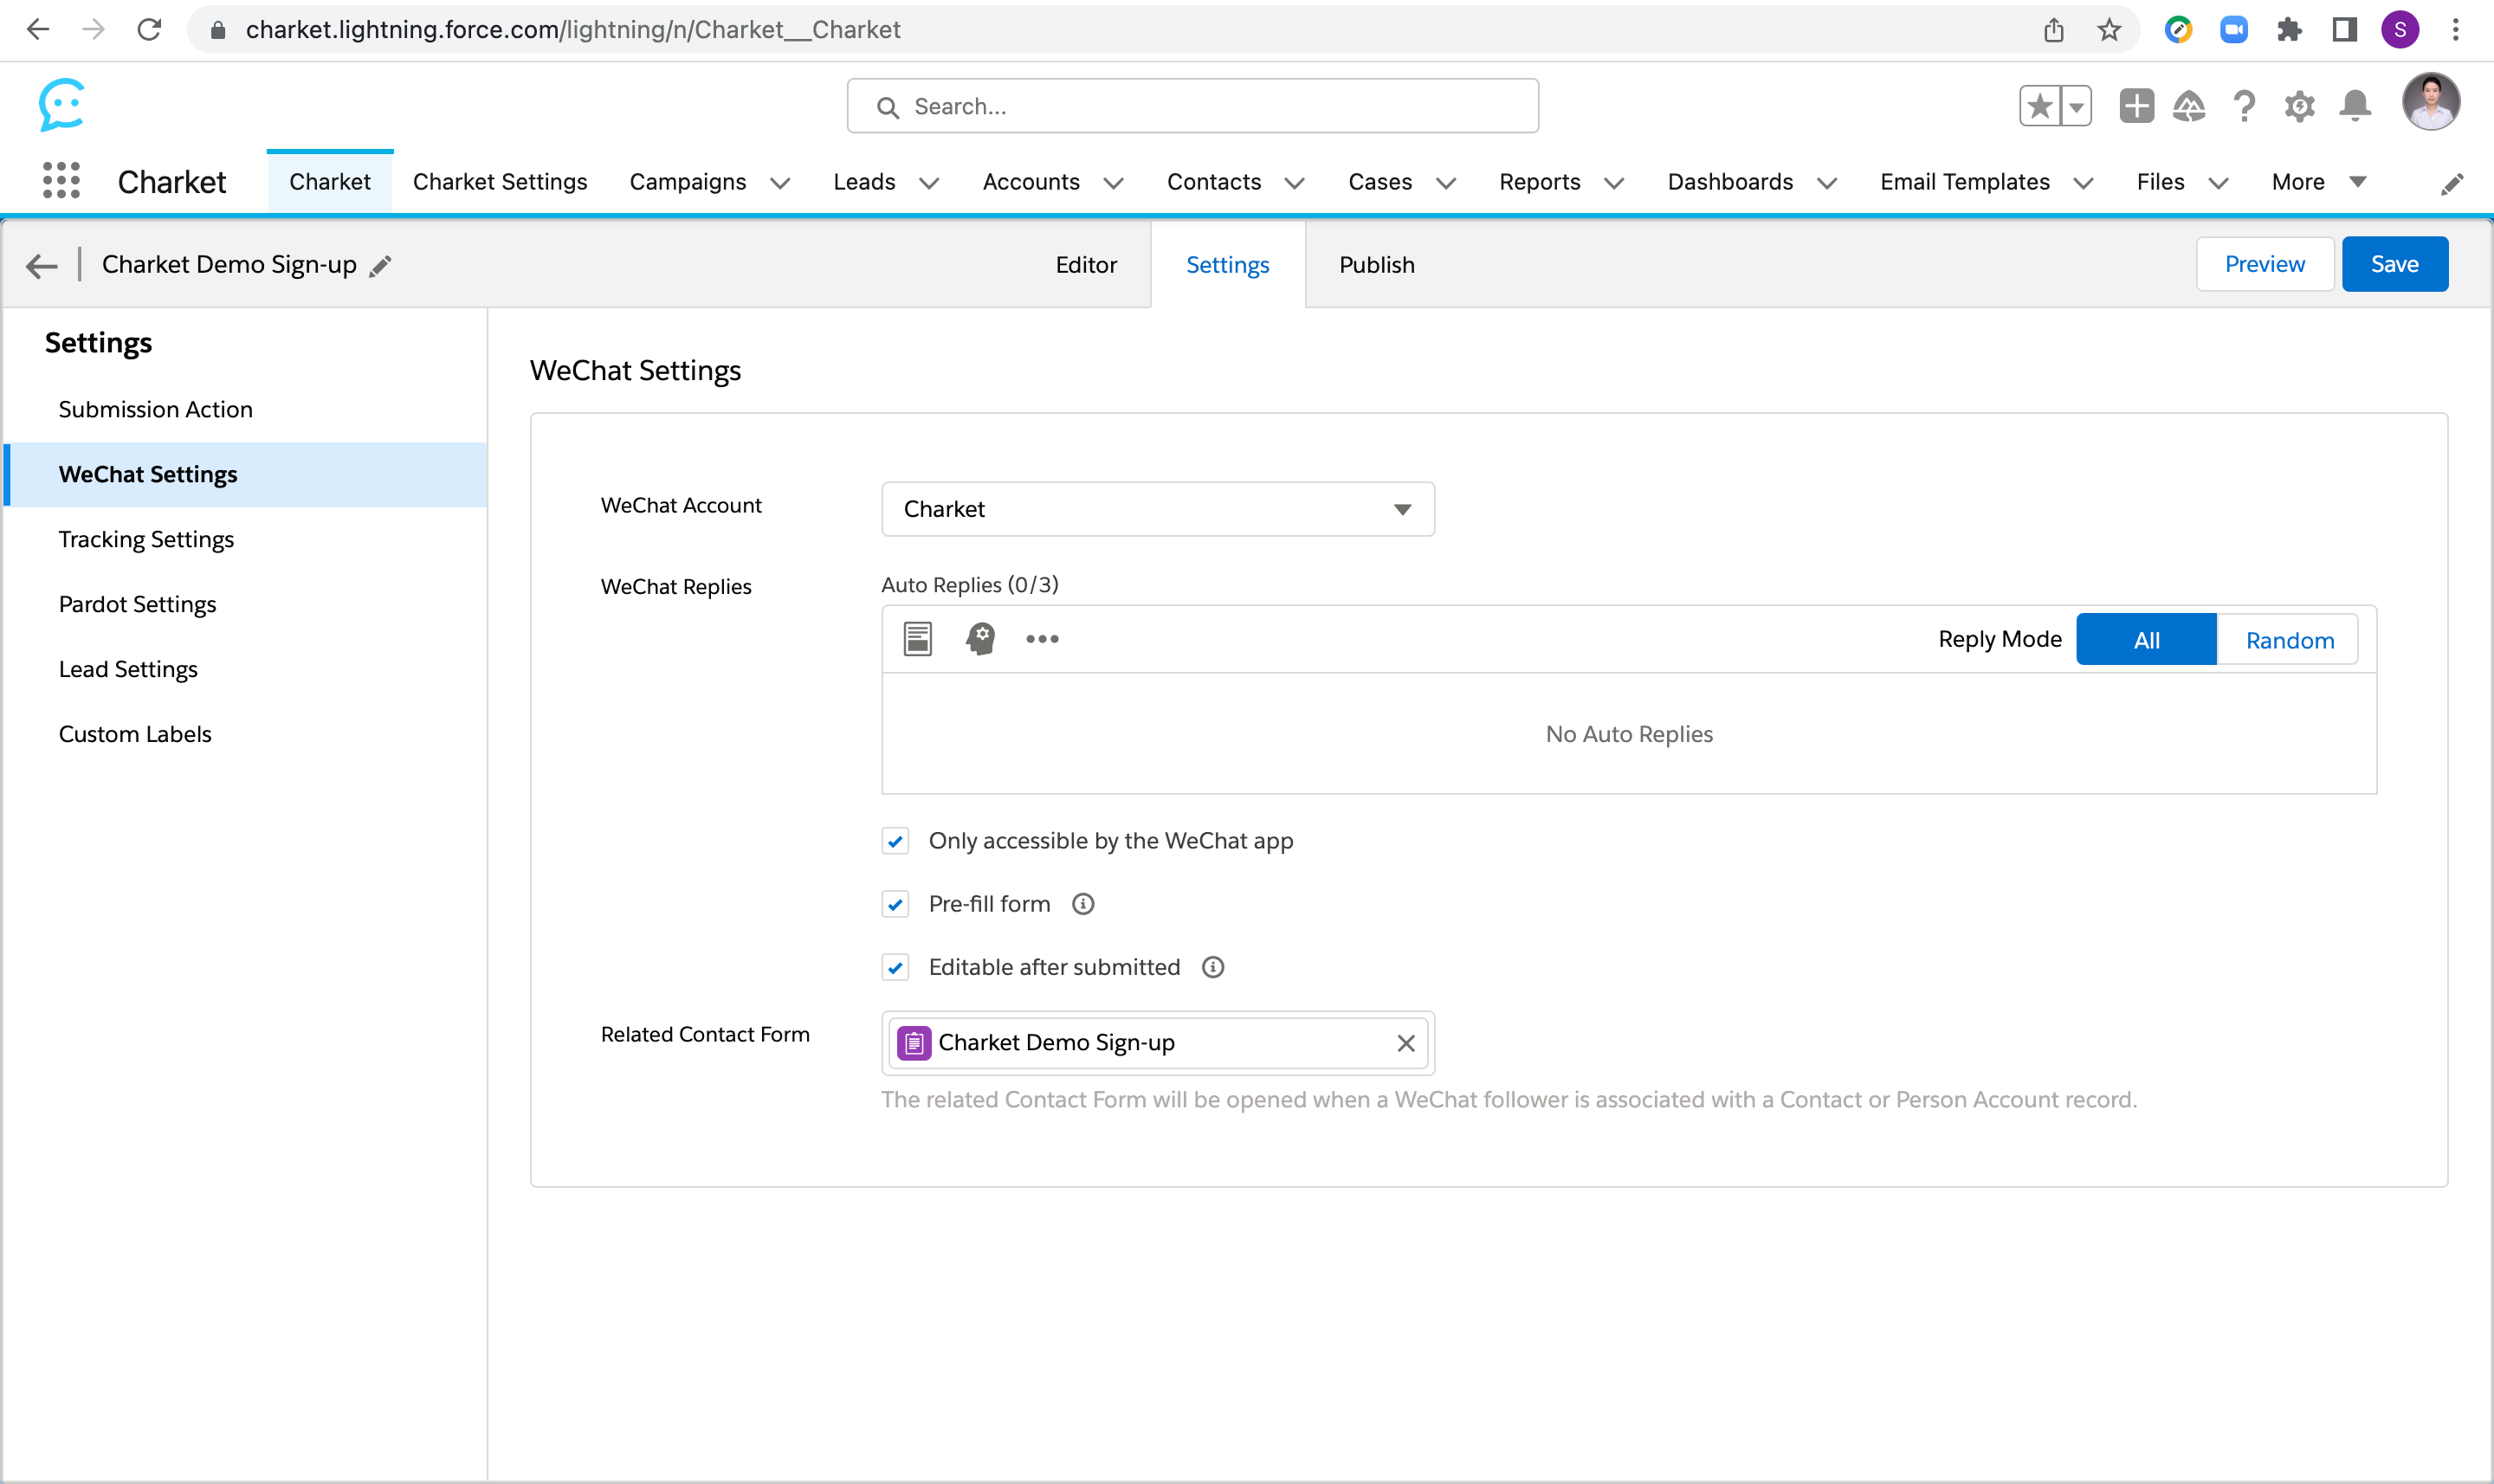Viewport: 2494px width, 1484px height.
Task: Click the Related Contact Form lookup field
Action: click(1157, 1043)
